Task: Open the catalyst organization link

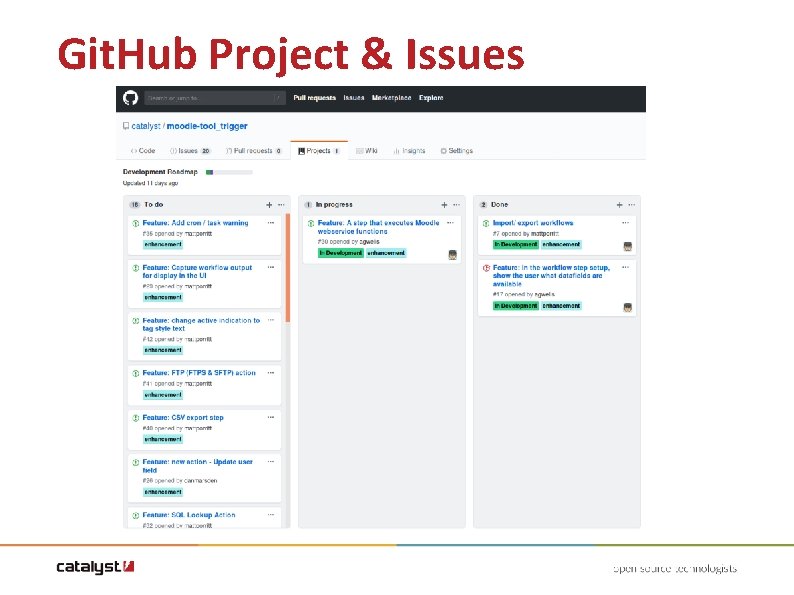Action: click(x=146, y=126)
